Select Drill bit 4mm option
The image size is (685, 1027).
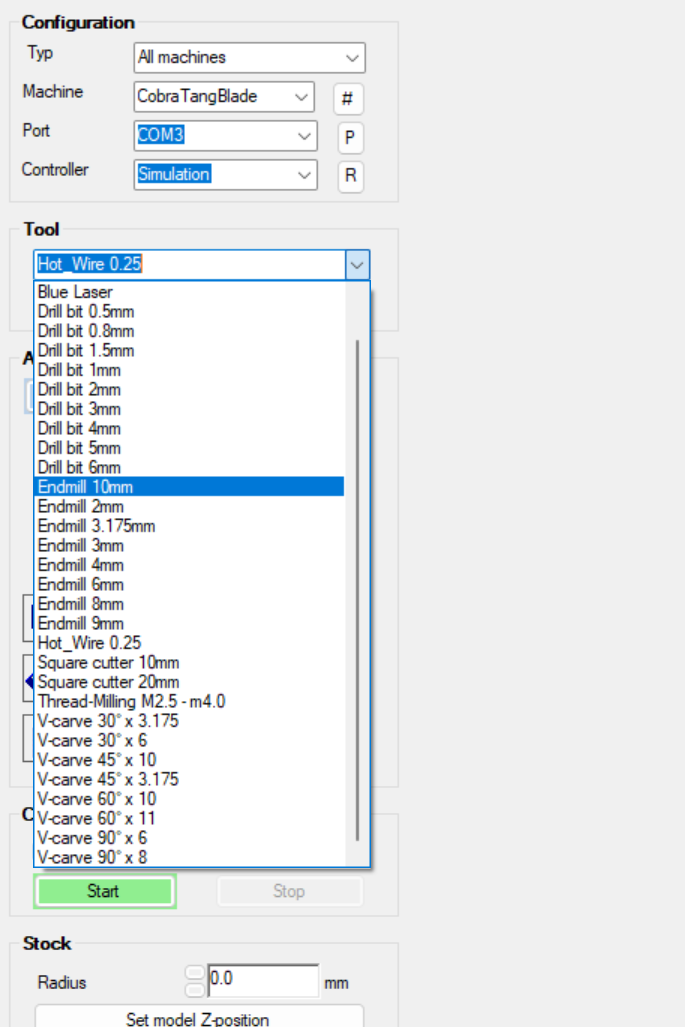(189, 428)
